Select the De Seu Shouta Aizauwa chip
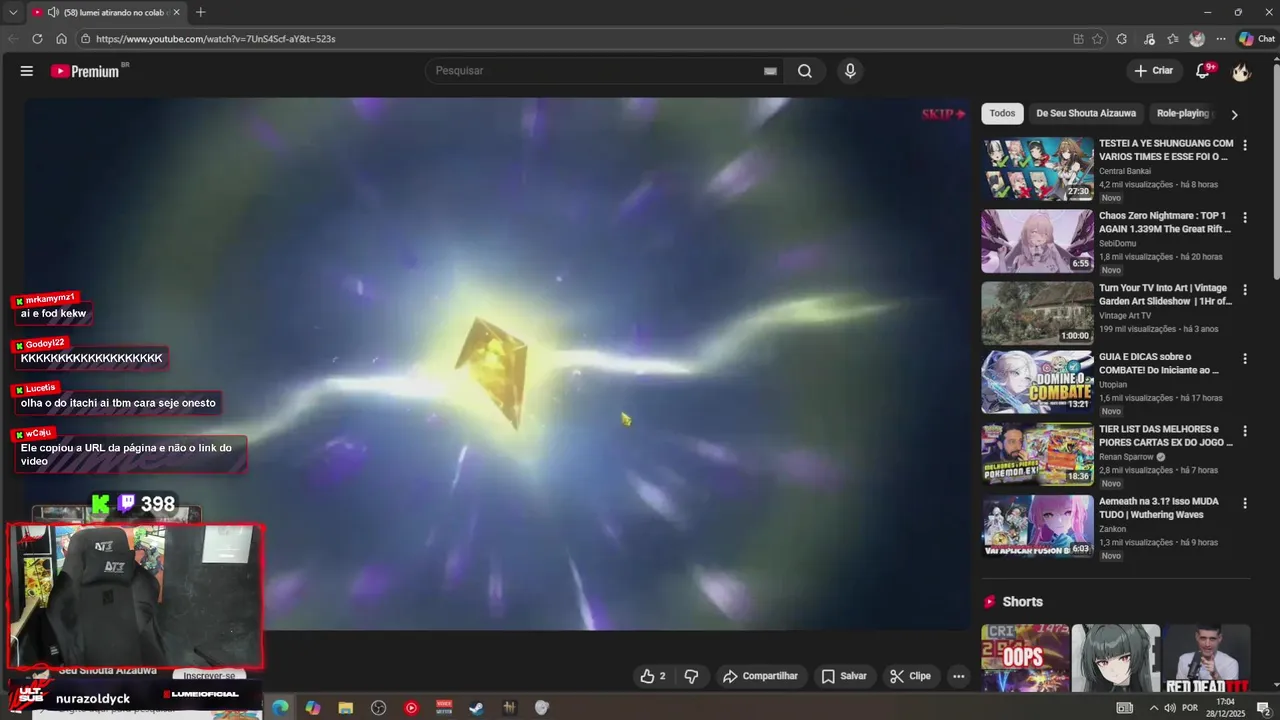 [x=1086, y=113]
